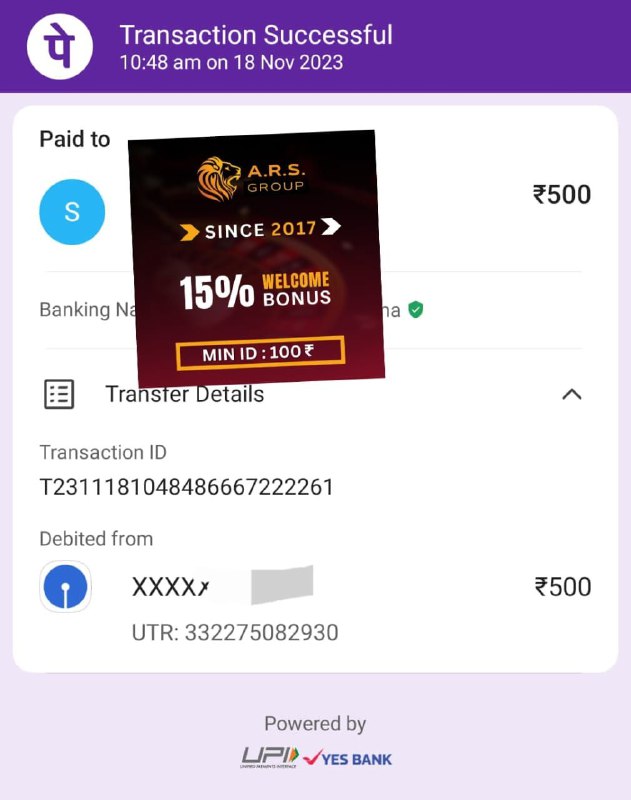Image resolution: width=631 pixels, height=800 pixels.
Task: Click the MIN ID : 100₹ box
Action: pos(260,353)
